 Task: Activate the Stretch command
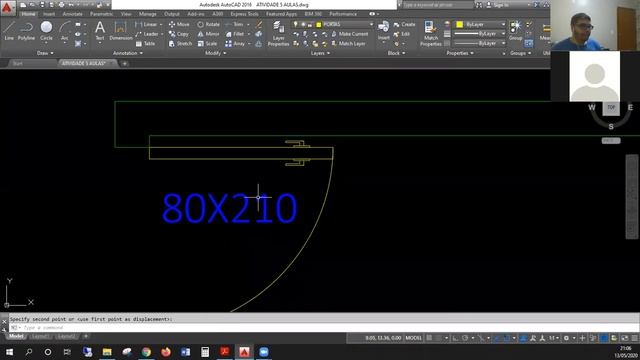tap(180, 43)
